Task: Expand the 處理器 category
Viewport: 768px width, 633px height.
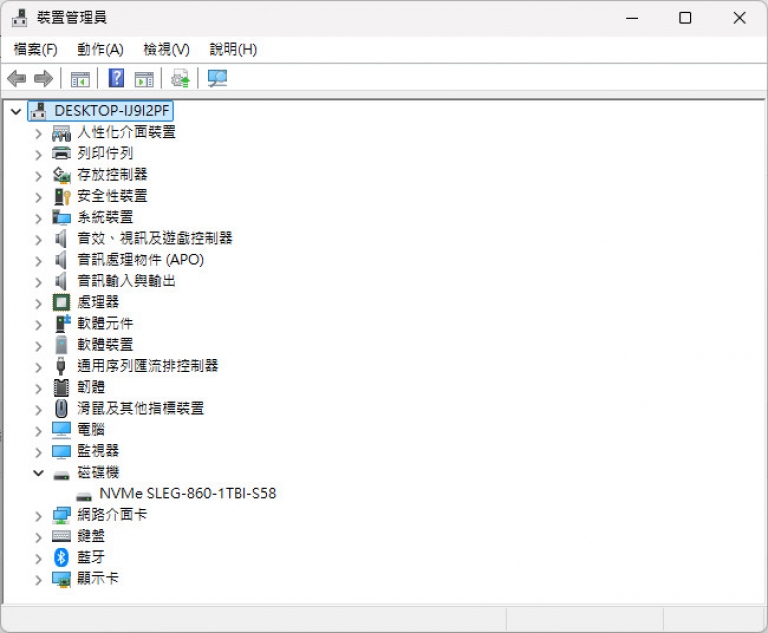Action: [38, 303]
